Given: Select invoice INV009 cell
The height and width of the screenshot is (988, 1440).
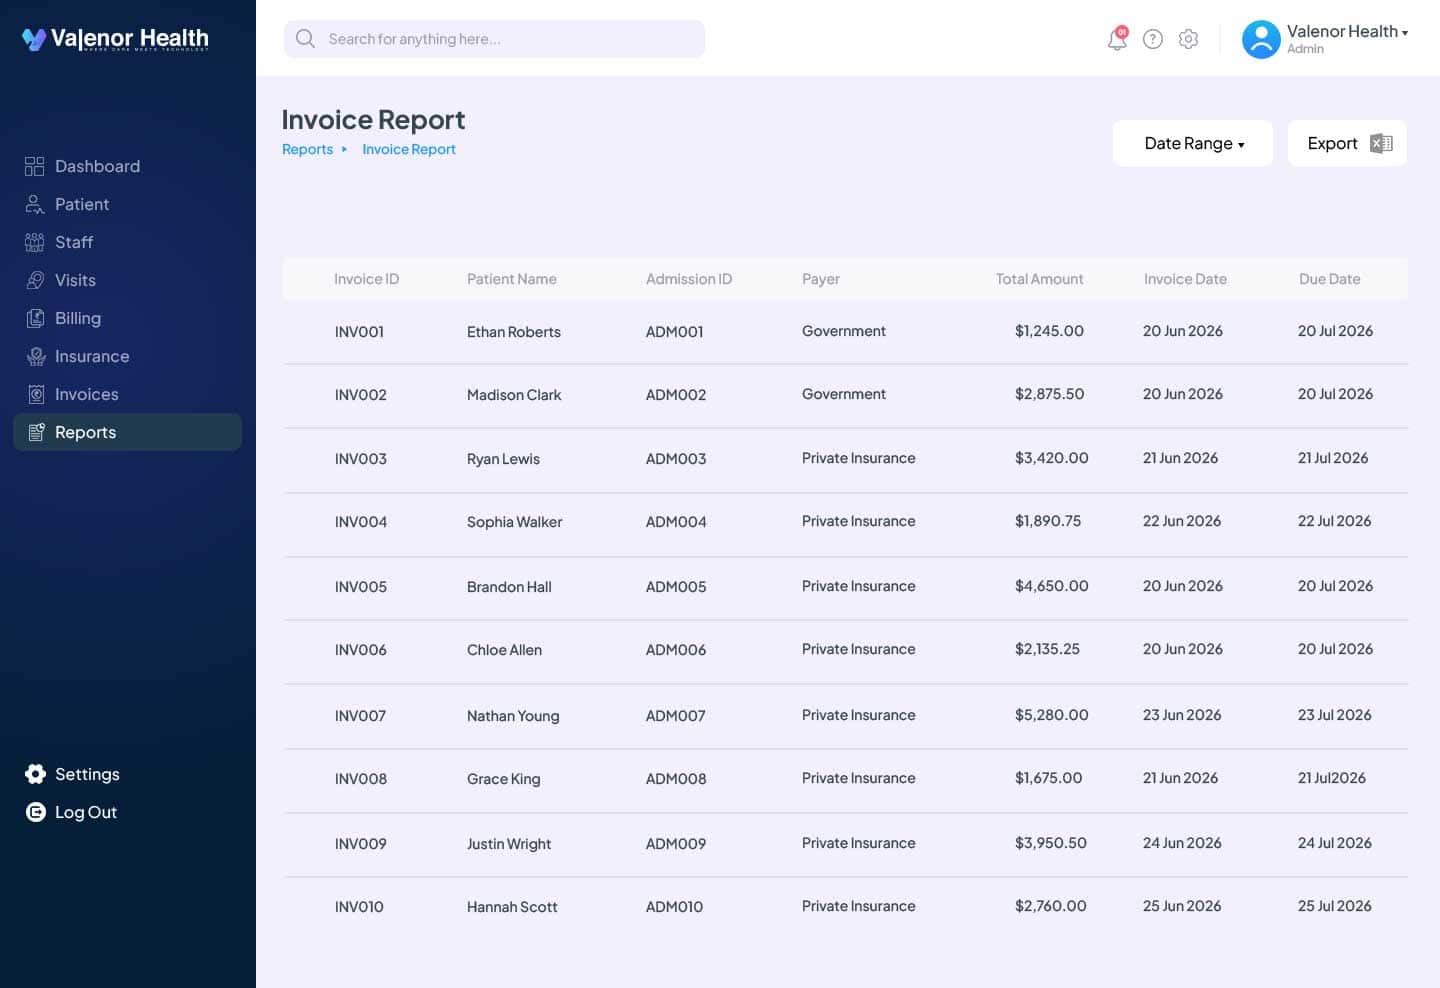Looking at the screenshot, I should coord(361,844).
